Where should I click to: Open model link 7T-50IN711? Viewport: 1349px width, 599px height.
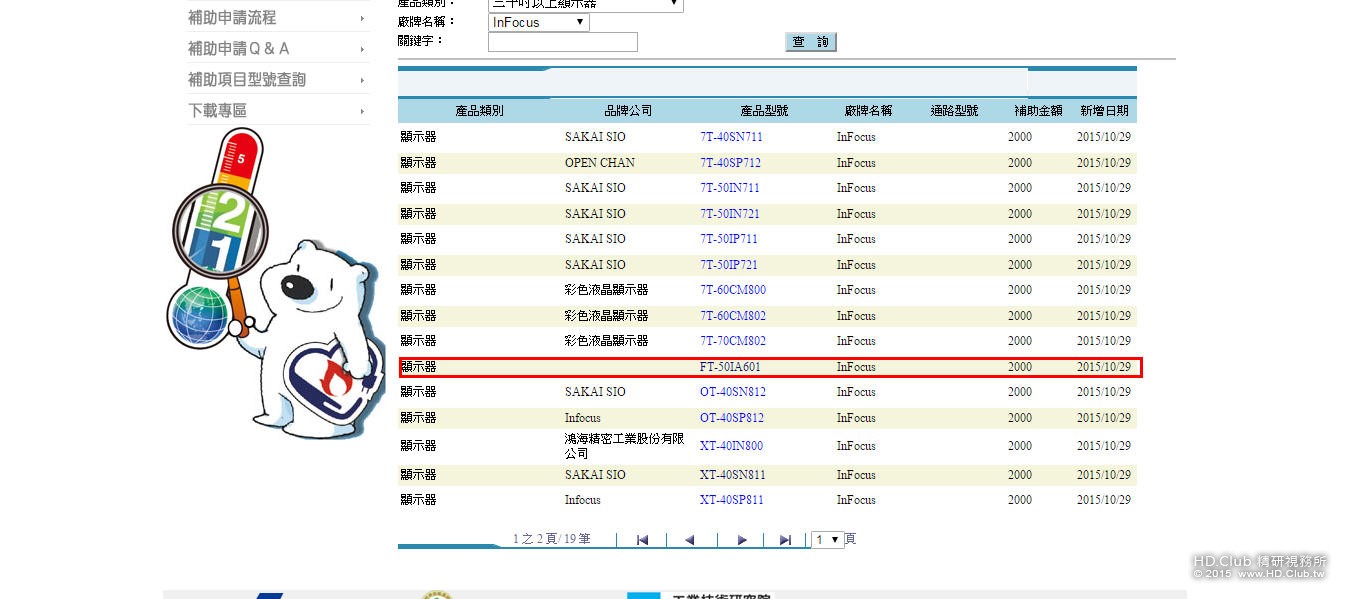click(730, 188)
